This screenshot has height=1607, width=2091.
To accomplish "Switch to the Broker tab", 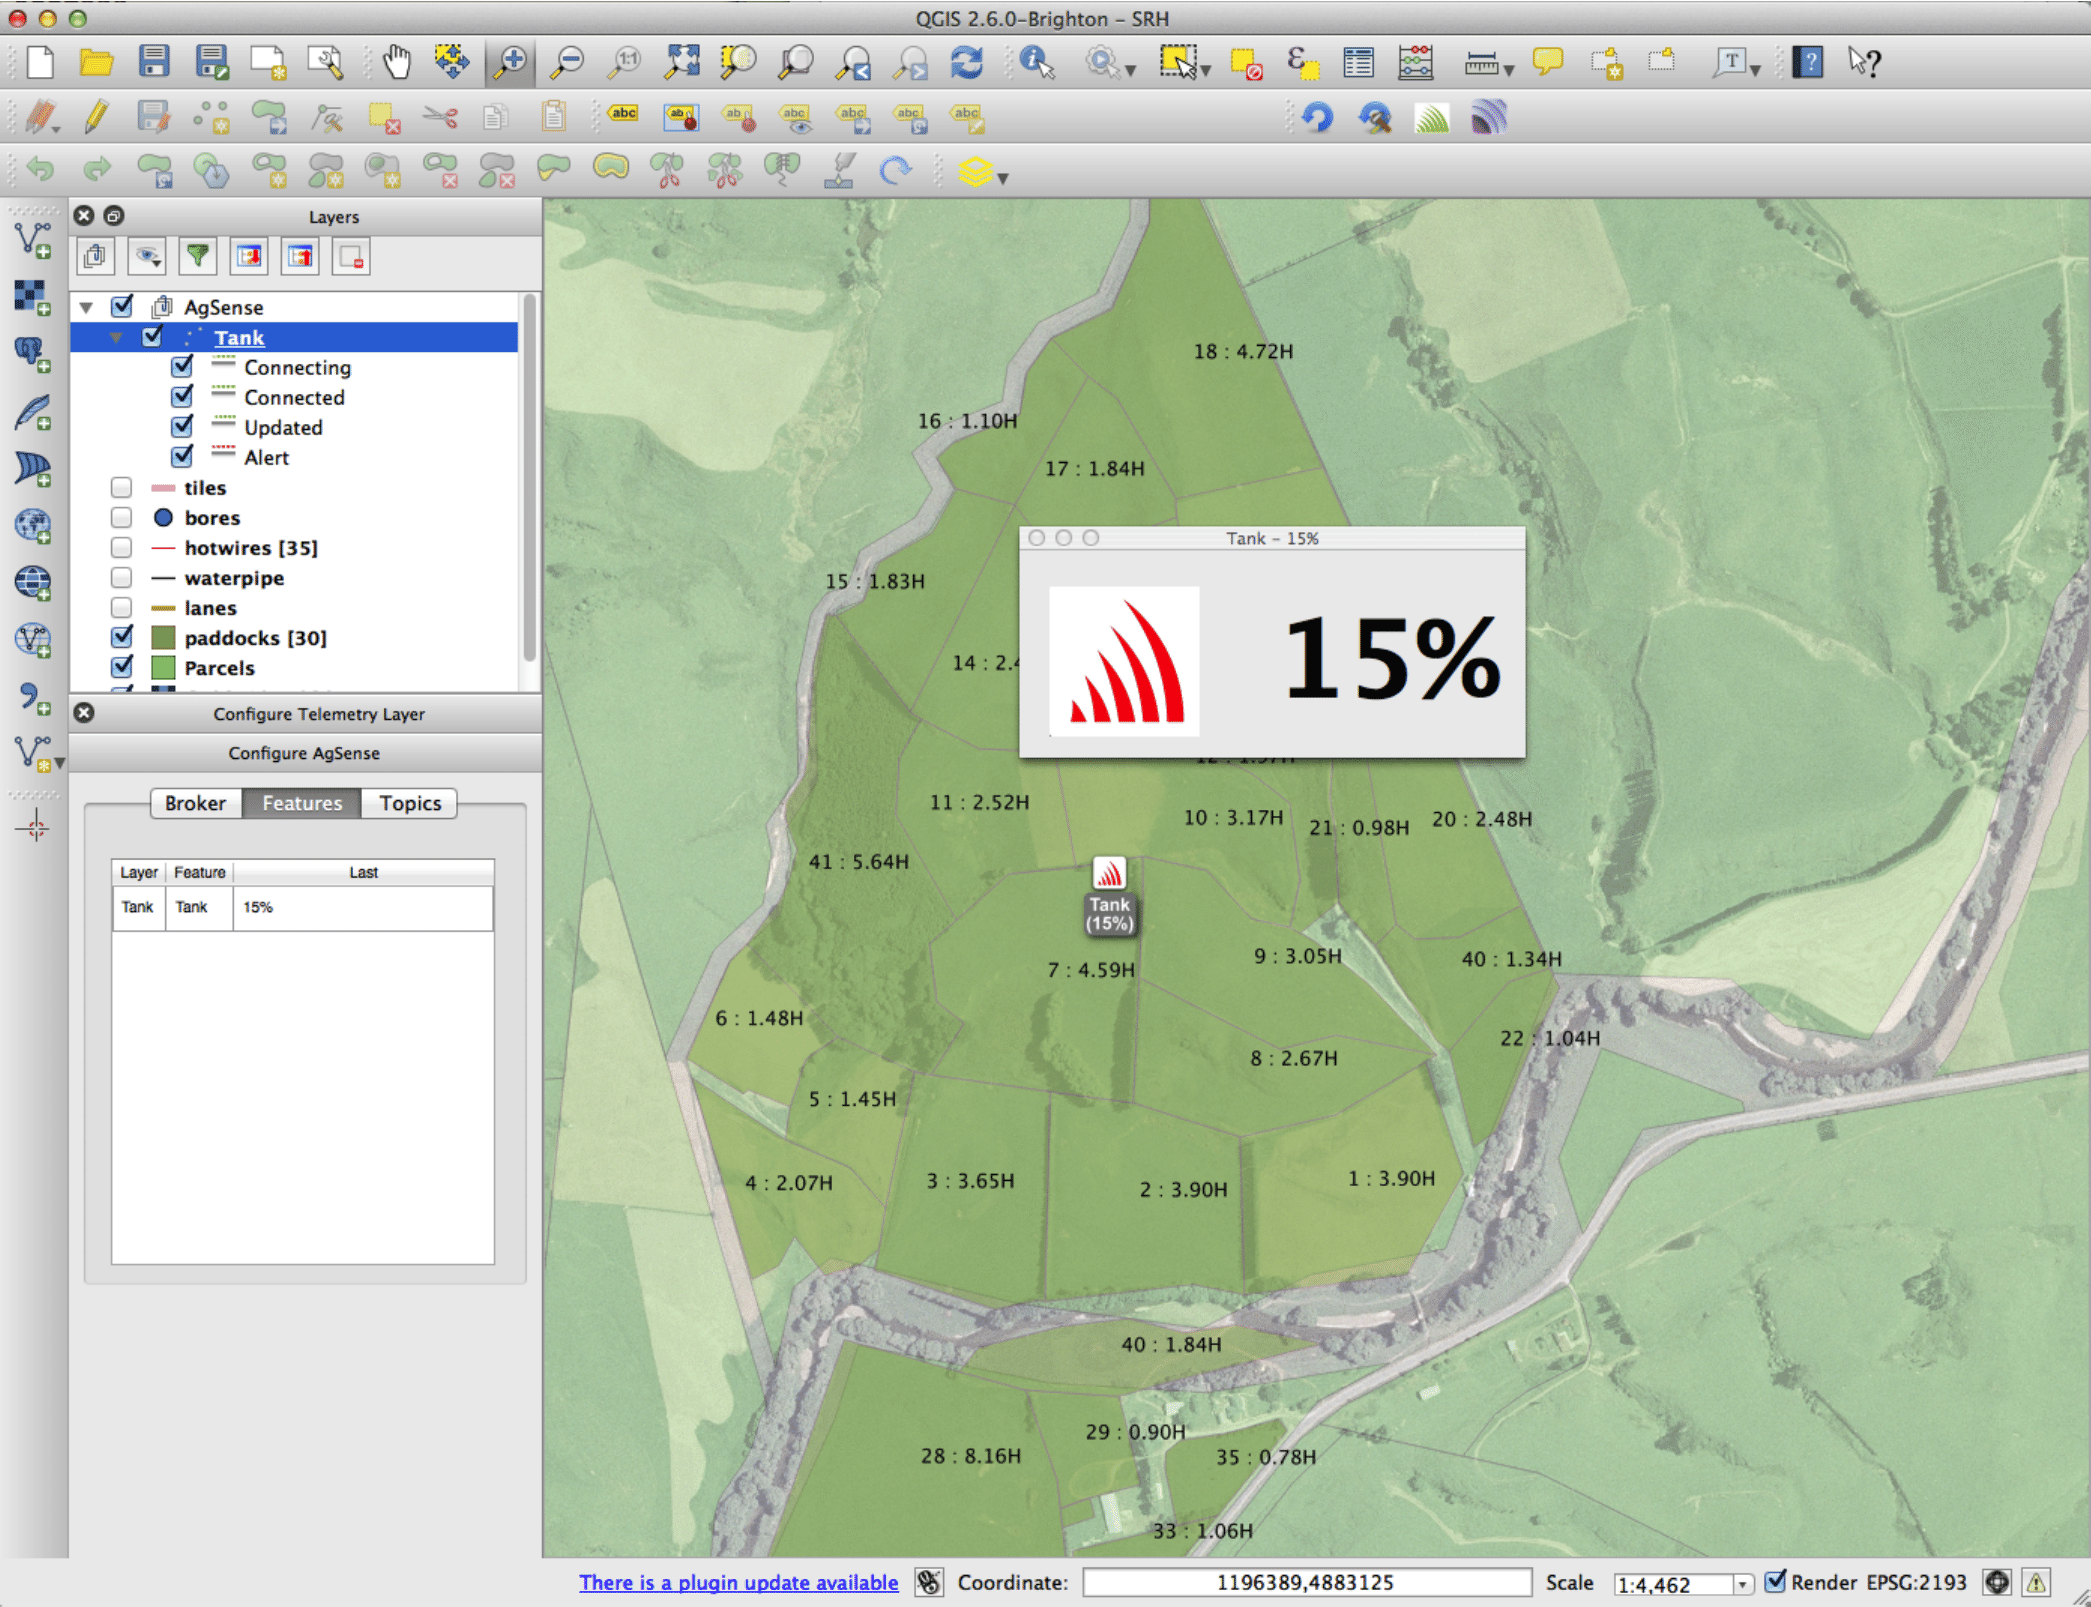I will click(x=196, y=803).
